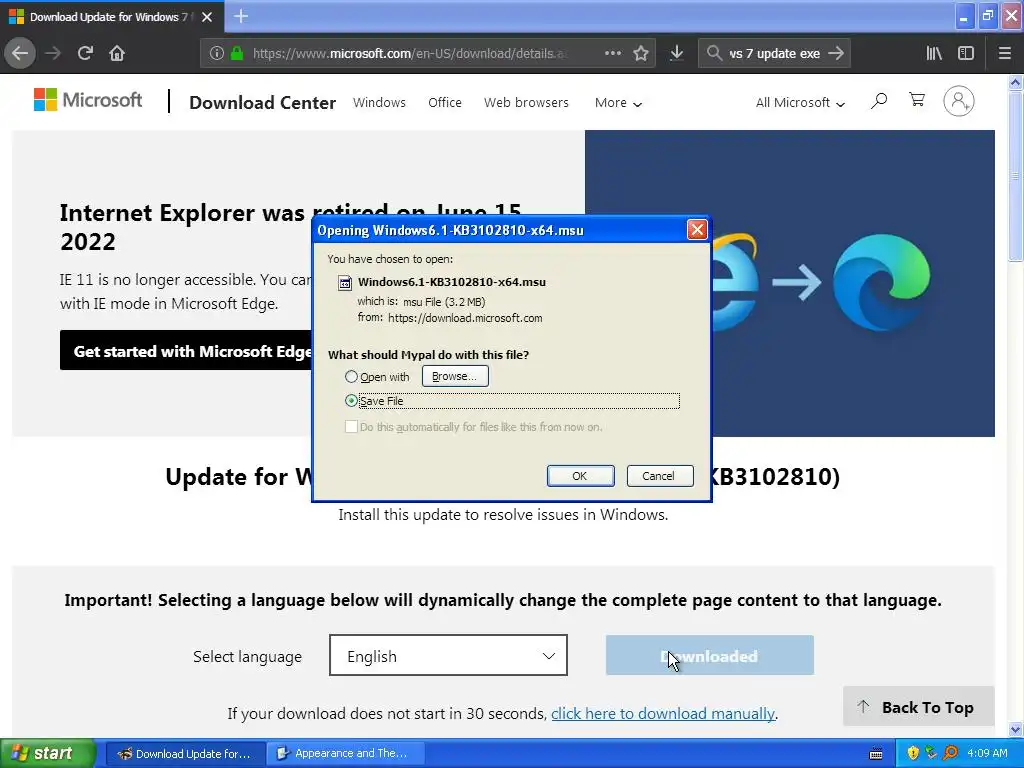
Task: Submit search with the go arrow
Action: [836, 53]
